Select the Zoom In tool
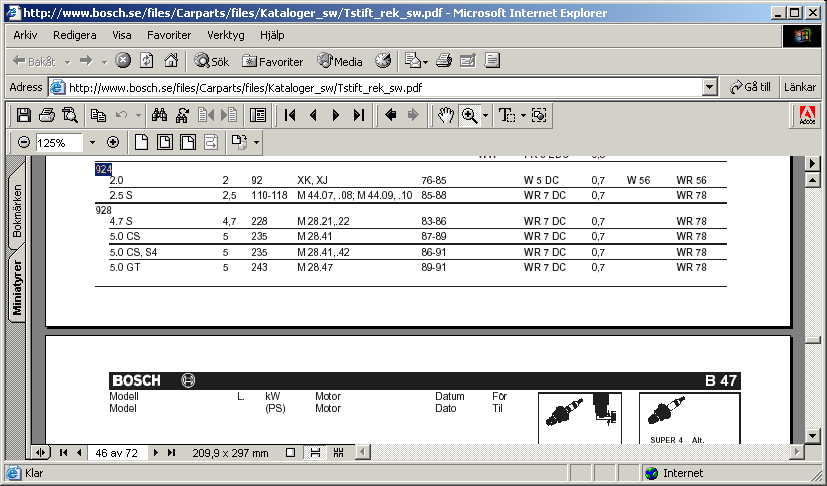Screen dimensions: 827x486 click(469, 115)
